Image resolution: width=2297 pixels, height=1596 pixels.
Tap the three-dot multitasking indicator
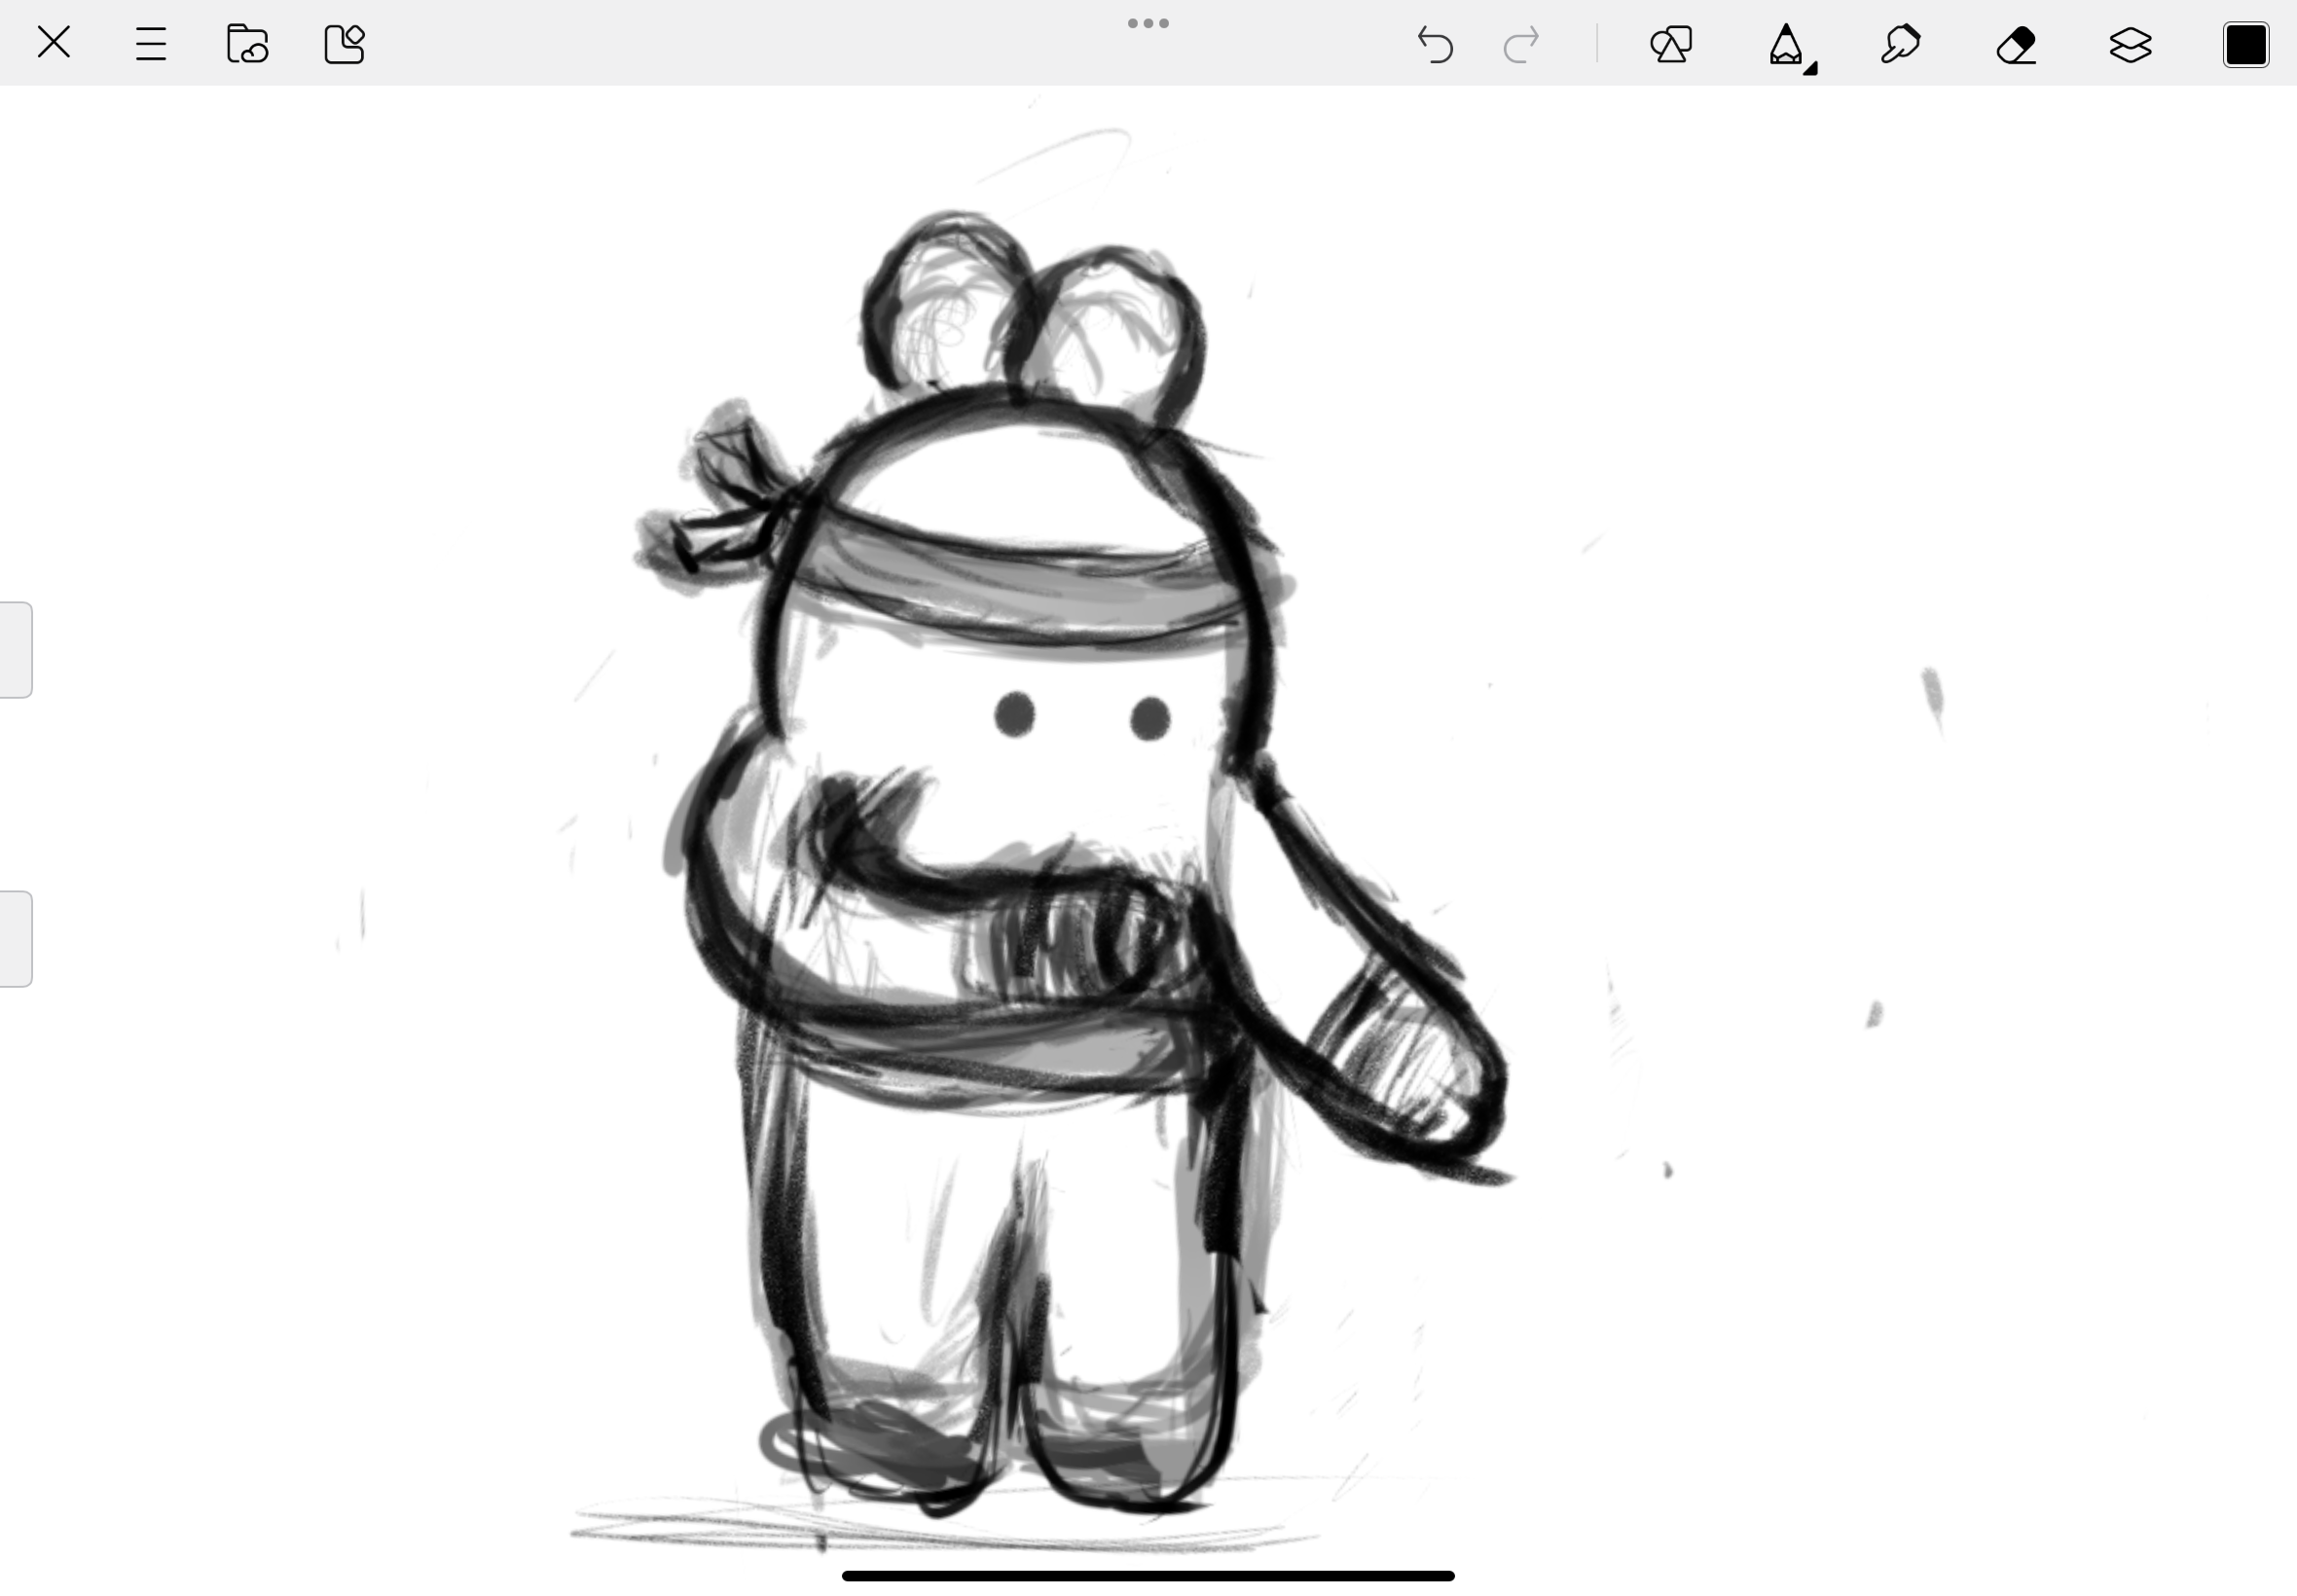click(1148, 23)
